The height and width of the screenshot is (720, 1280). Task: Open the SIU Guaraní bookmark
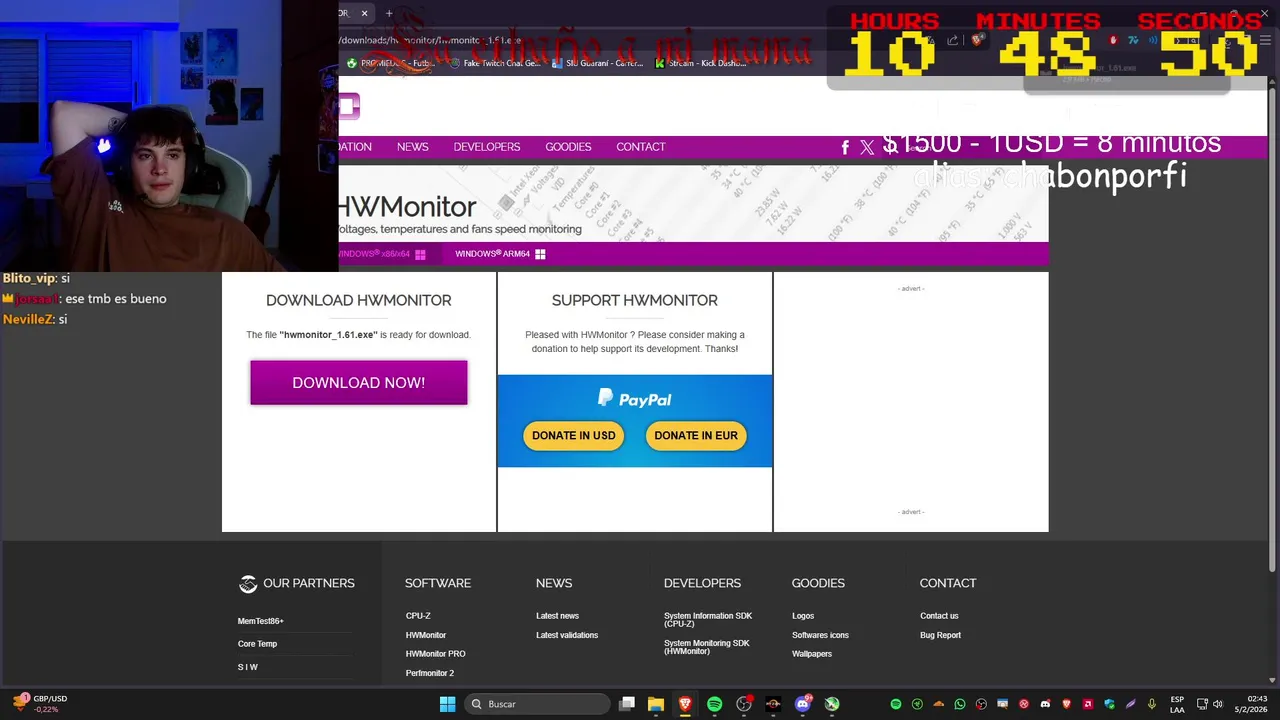(597, 63)
